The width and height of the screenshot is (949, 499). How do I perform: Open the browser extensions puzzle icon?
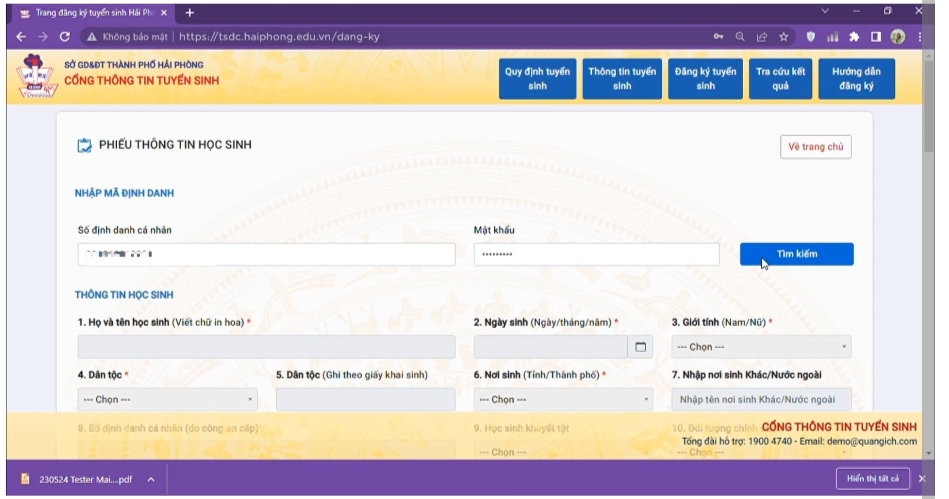click(x=853, y=36)
